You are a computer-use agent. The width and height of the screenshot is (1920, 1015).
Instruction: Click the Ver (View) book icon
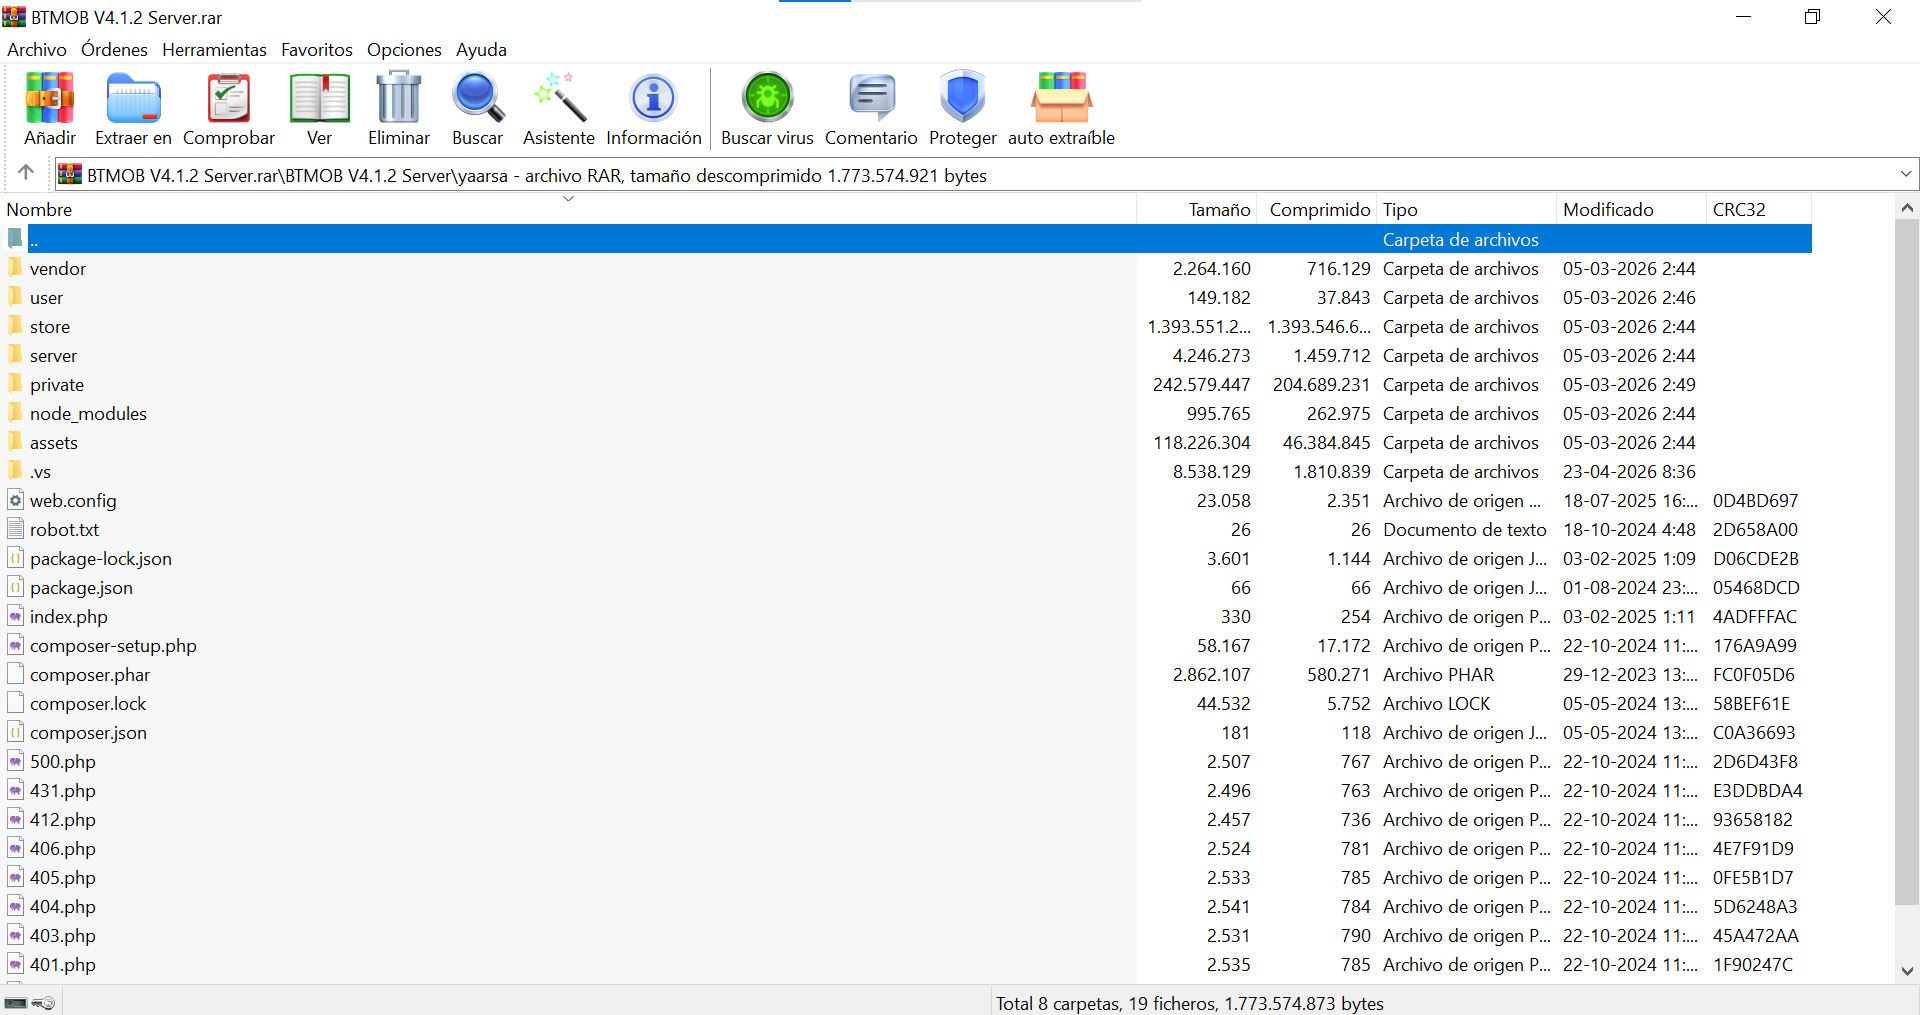click(x=319, y=98)
